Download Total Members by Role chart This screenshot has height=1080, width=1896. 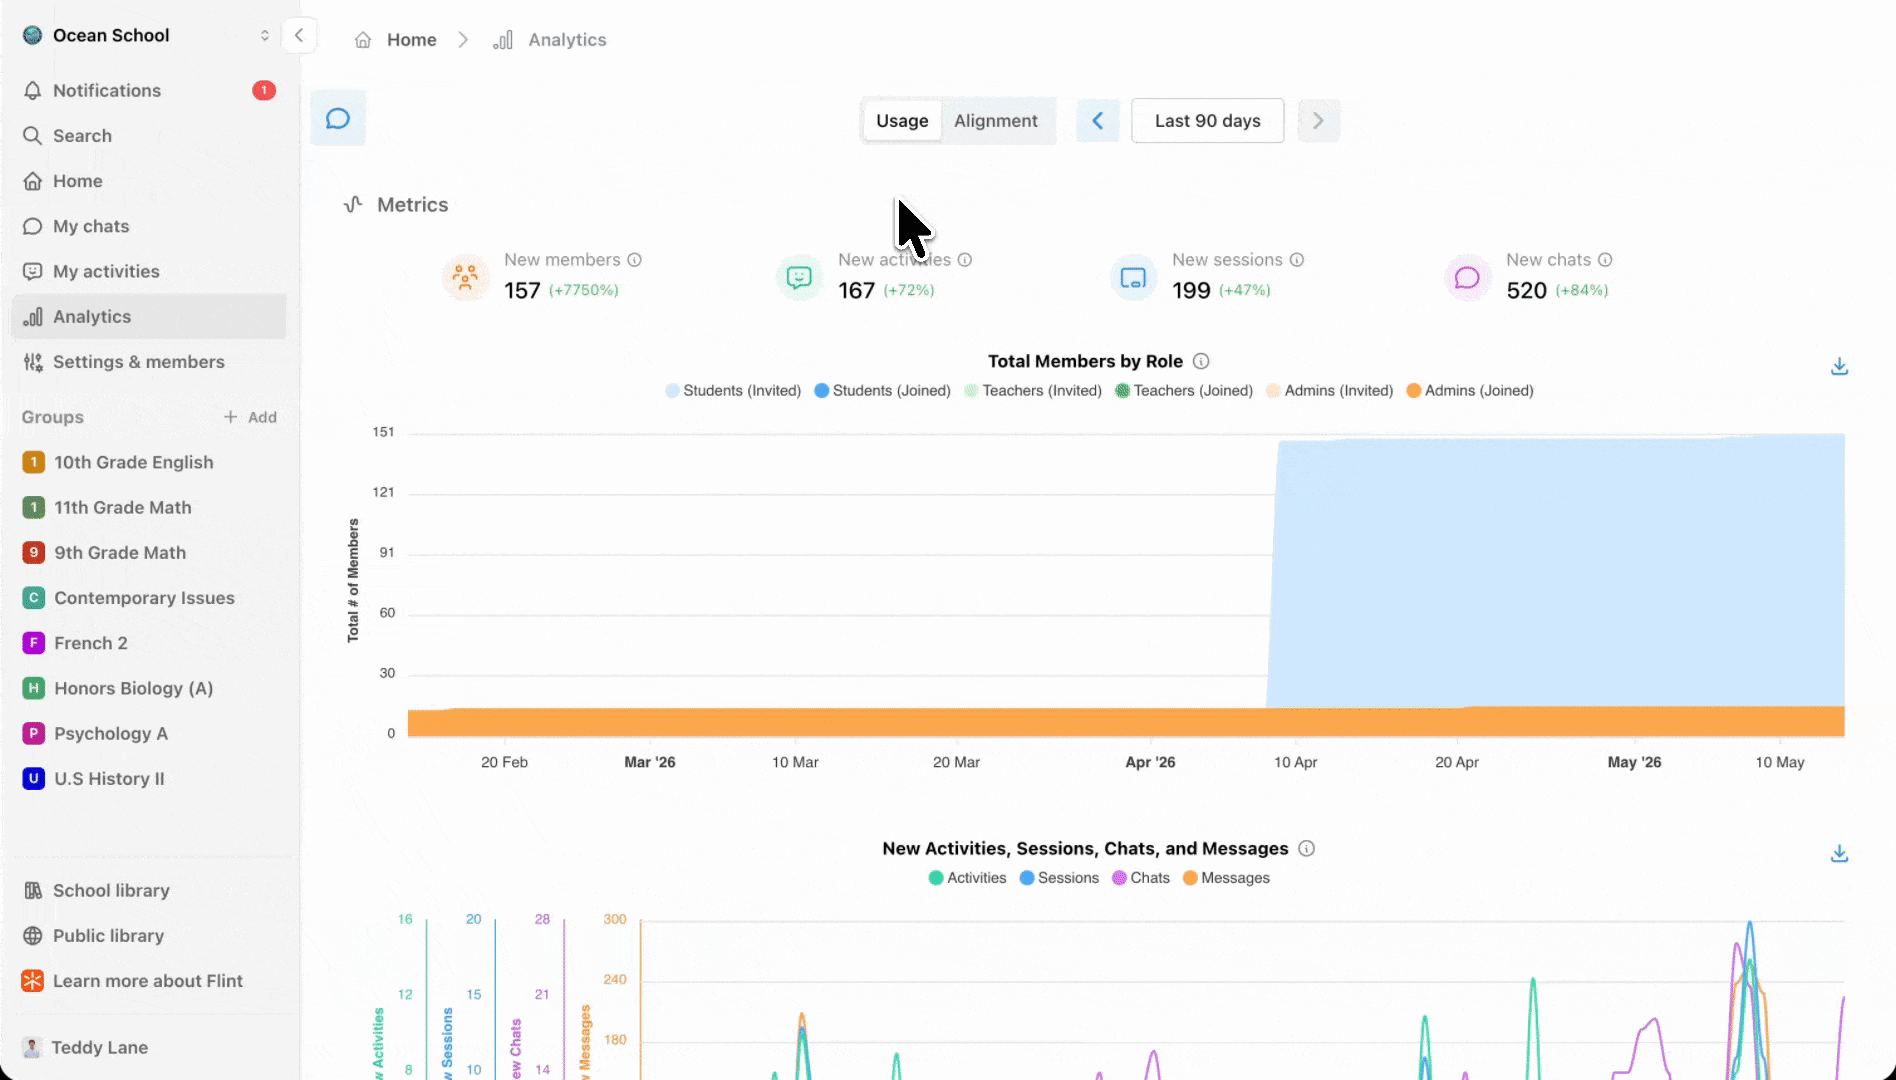point(1839,367)
